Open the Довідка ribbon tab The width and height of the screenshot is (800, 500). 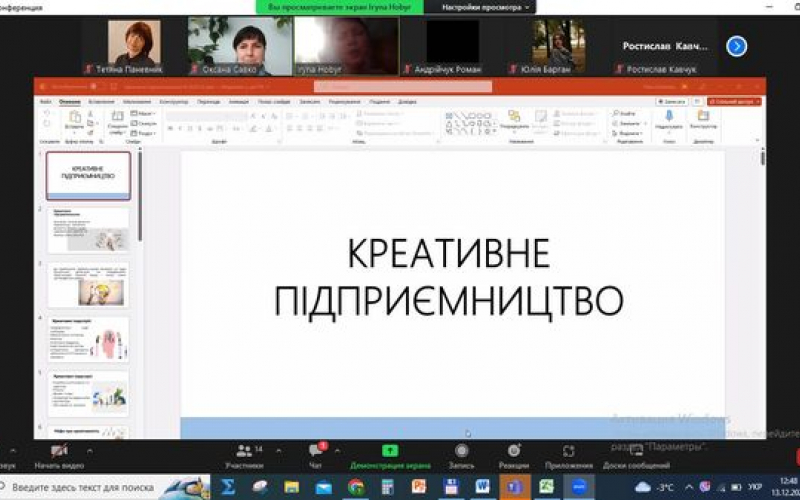point(407,102)
